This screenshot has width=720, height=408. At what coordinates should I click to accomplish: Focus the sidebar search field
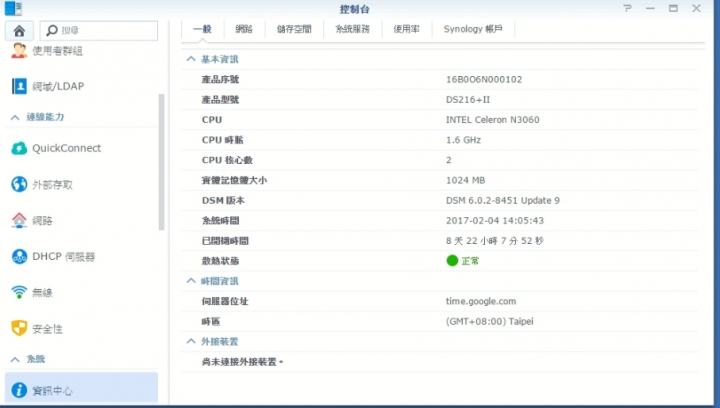[x=99, y=30]
